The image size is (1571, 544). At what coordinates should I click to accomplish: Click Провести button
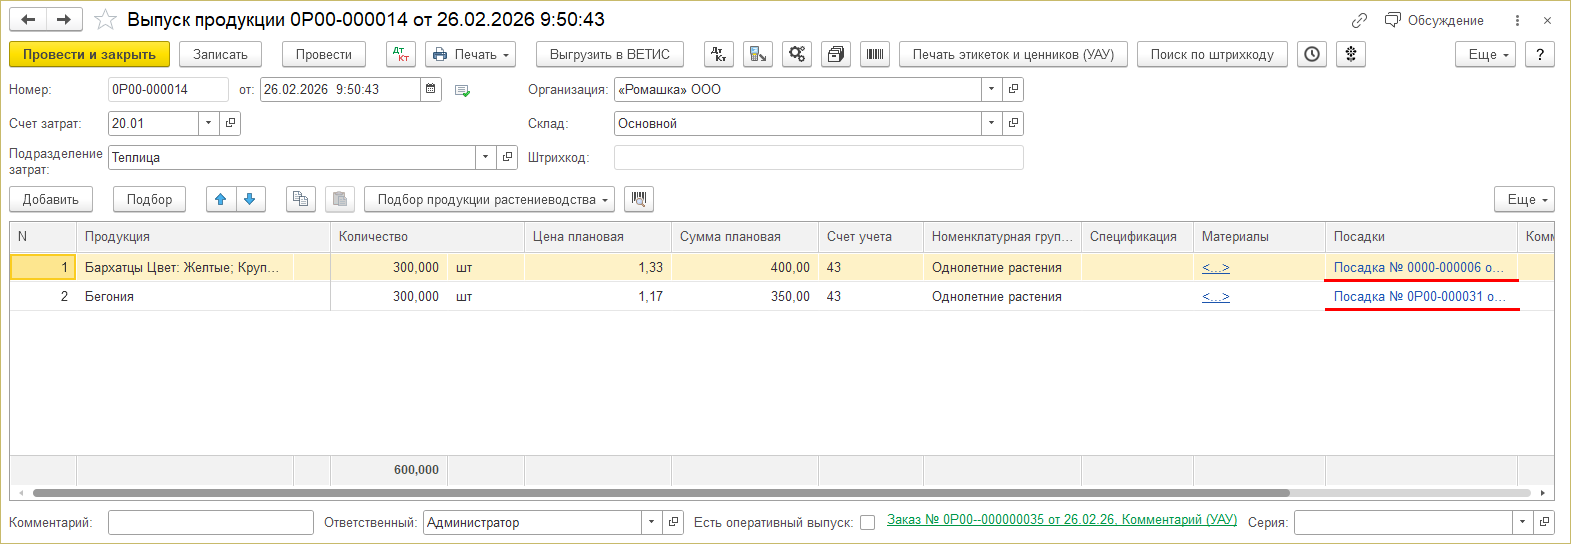tap(324, 54)
